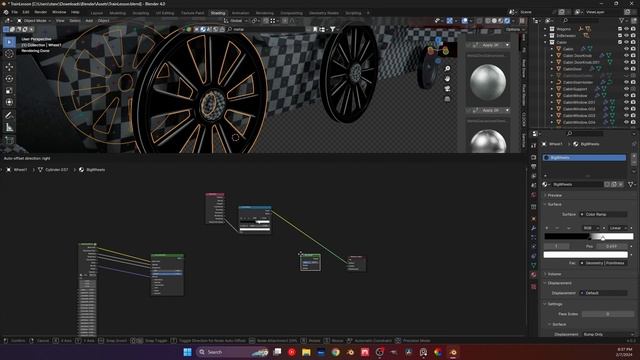Click the viewport pan hand gizmo
The image size is (640, 360).
447,78
